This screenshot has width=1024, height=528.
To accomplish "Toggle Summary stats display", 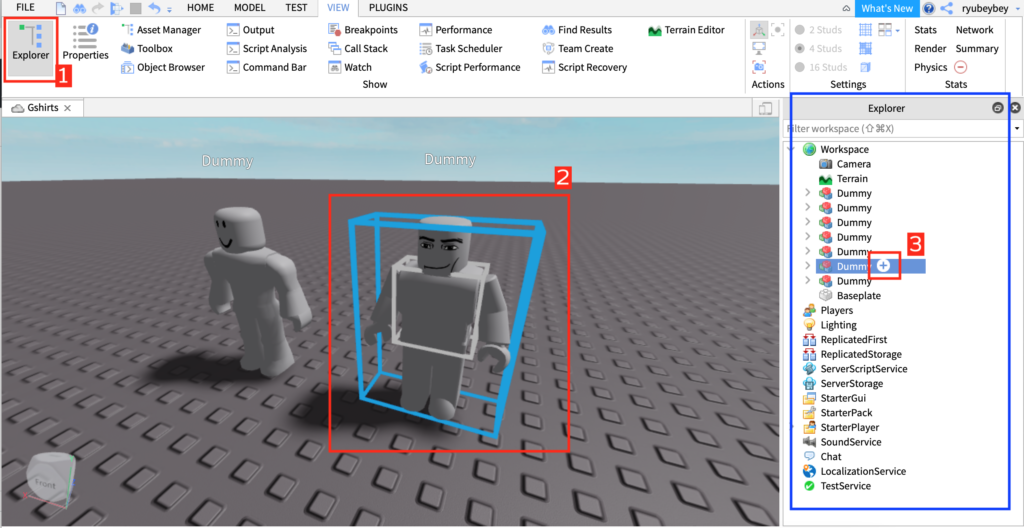I will 977,48.
